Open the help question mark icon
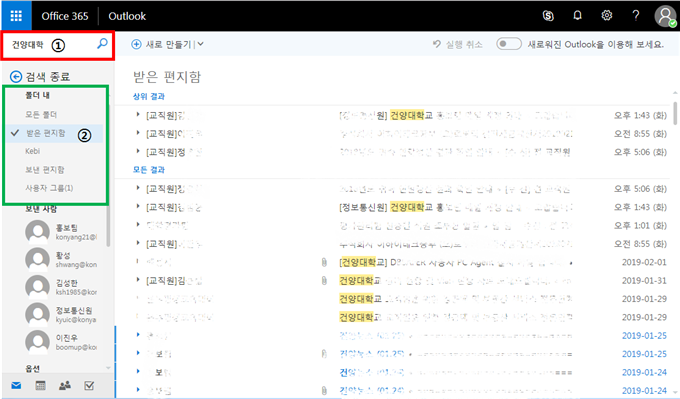The width and height of the screenshot is (680, 399). pyautogui.click(x=635, y=16)
